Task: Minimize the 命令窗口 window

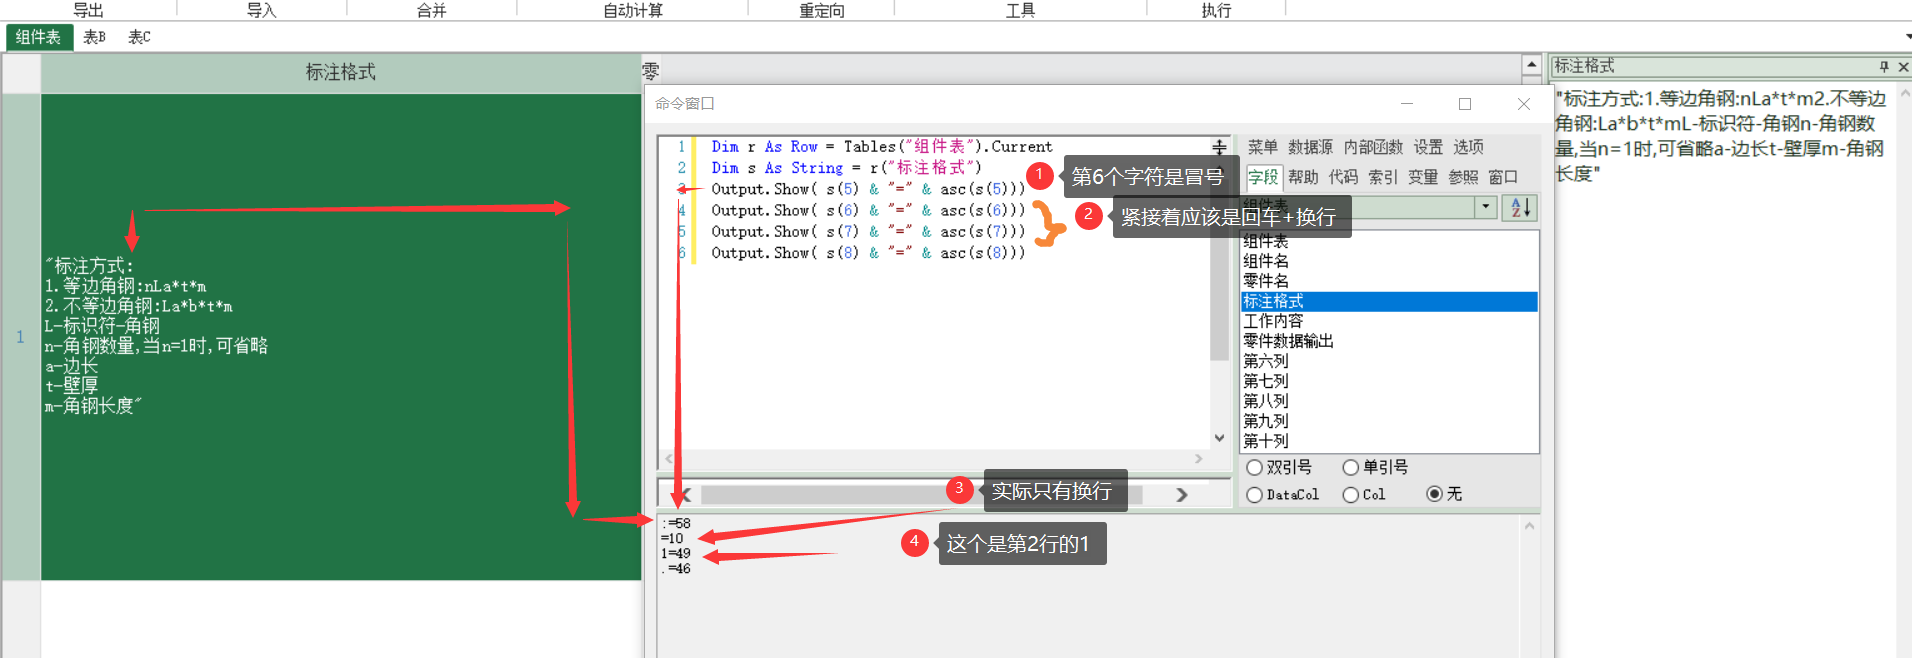Action: (1407, 104)
